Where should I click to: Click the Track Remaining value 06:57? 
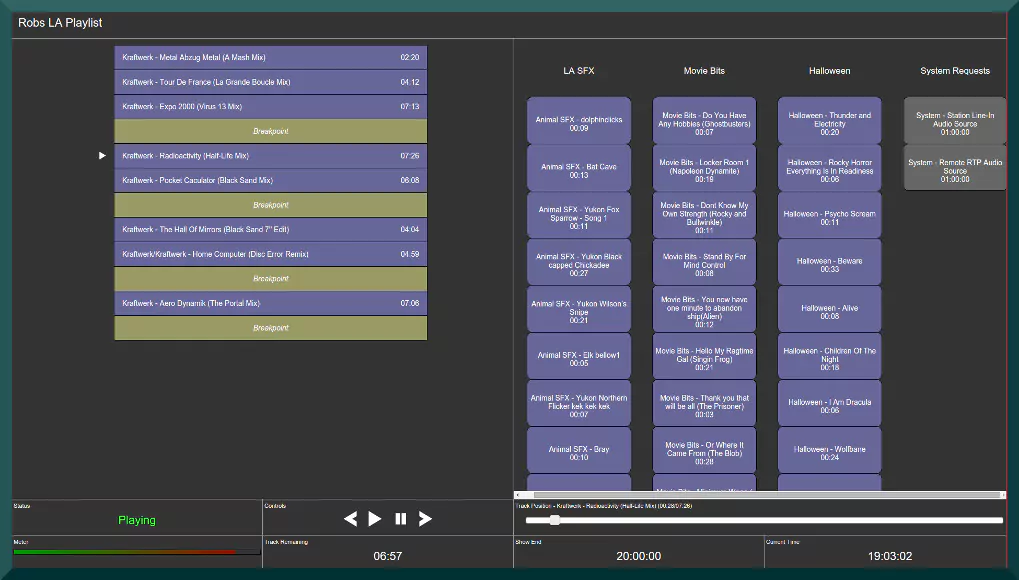[387, 556]
